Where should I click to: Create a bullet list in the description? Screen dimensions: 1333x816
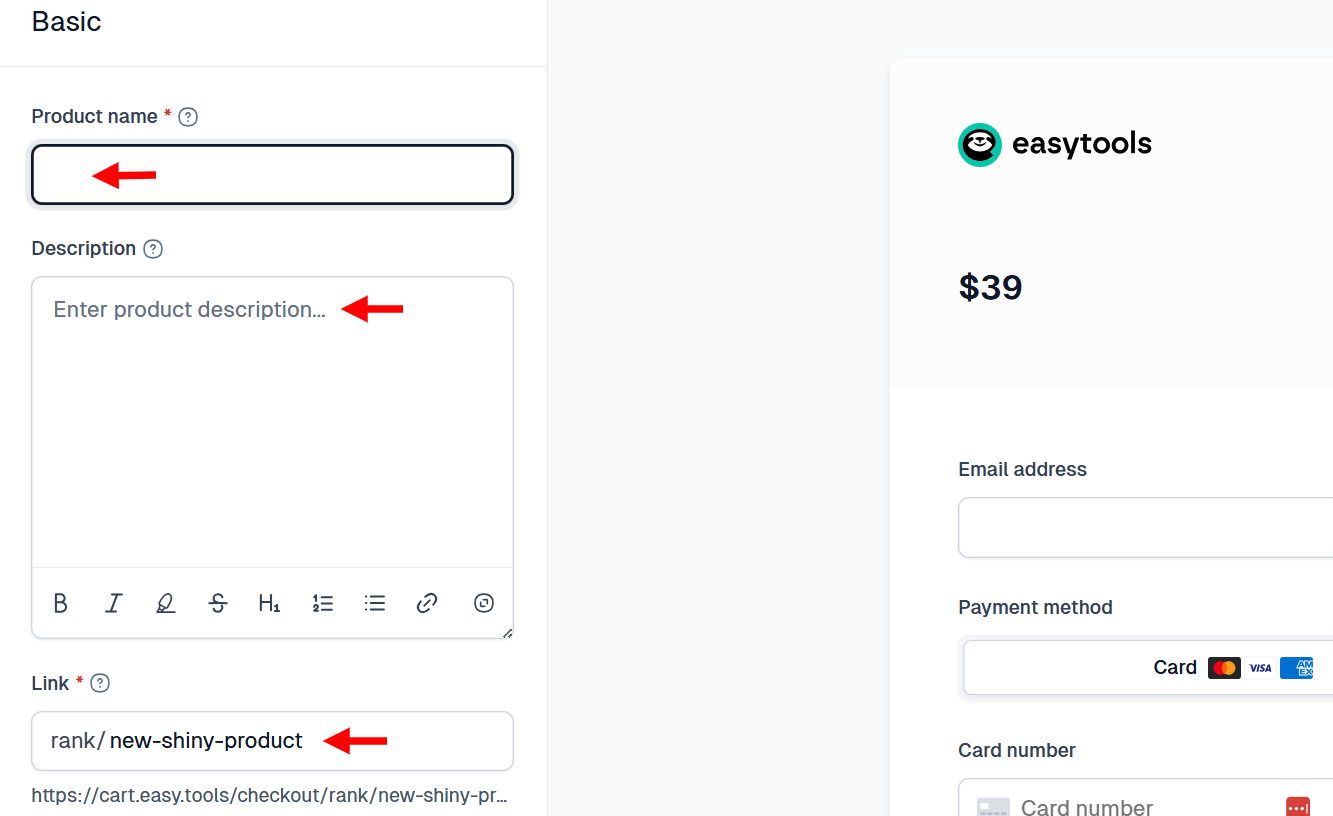[374, 603]
